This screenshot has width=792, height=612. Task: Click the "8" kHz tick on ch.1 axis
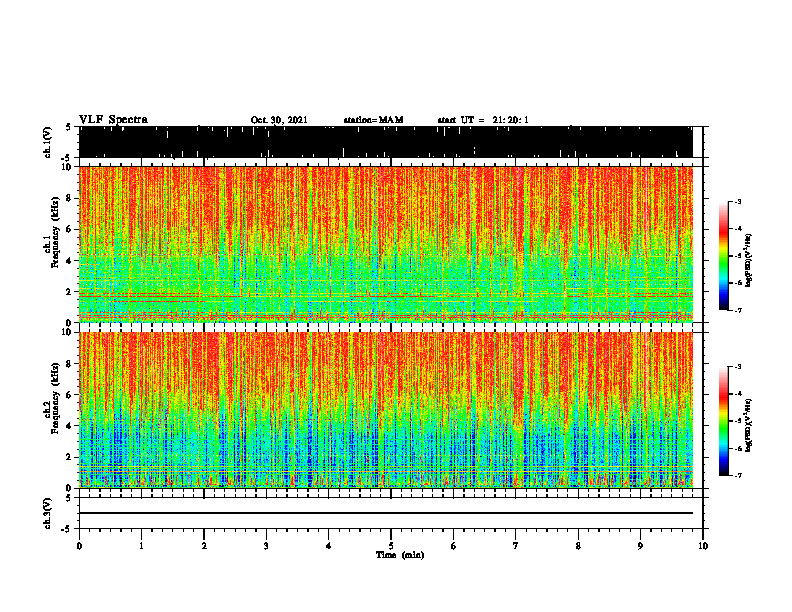click(69, 198)
